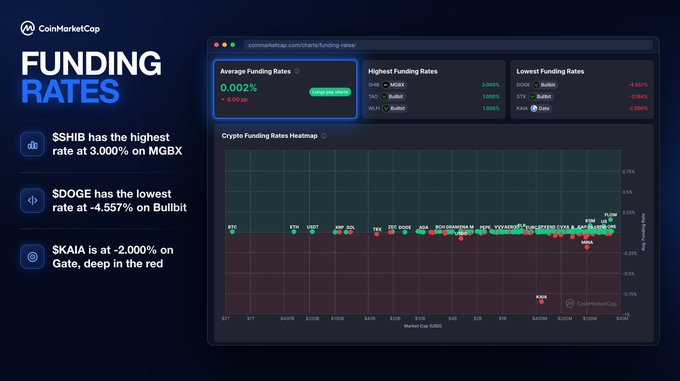
Task: Click STX -3.184% value in Lowest Funding Rates
Action: tap(638, 97)
